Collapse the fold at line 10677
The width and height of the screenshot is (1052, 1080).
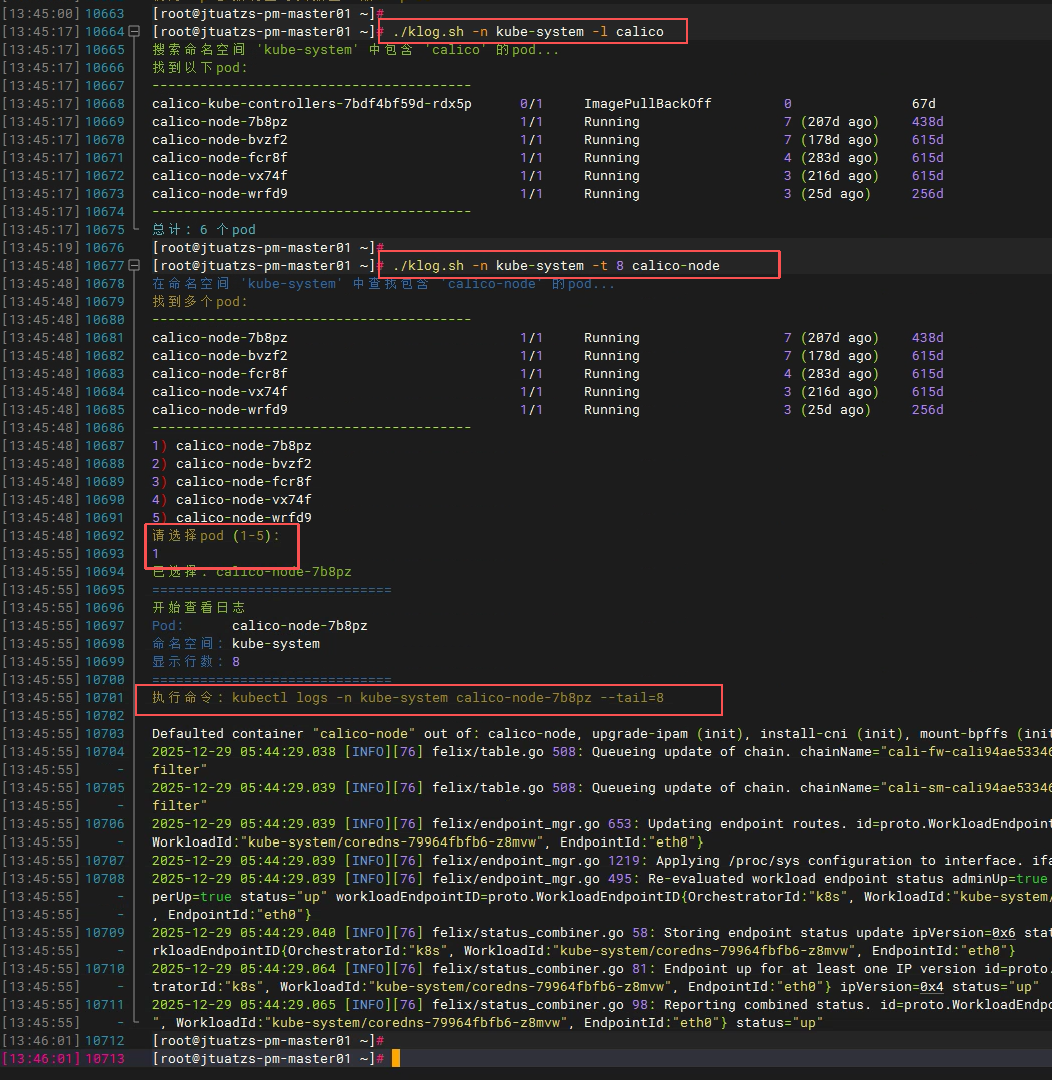[x=136, y=266]
